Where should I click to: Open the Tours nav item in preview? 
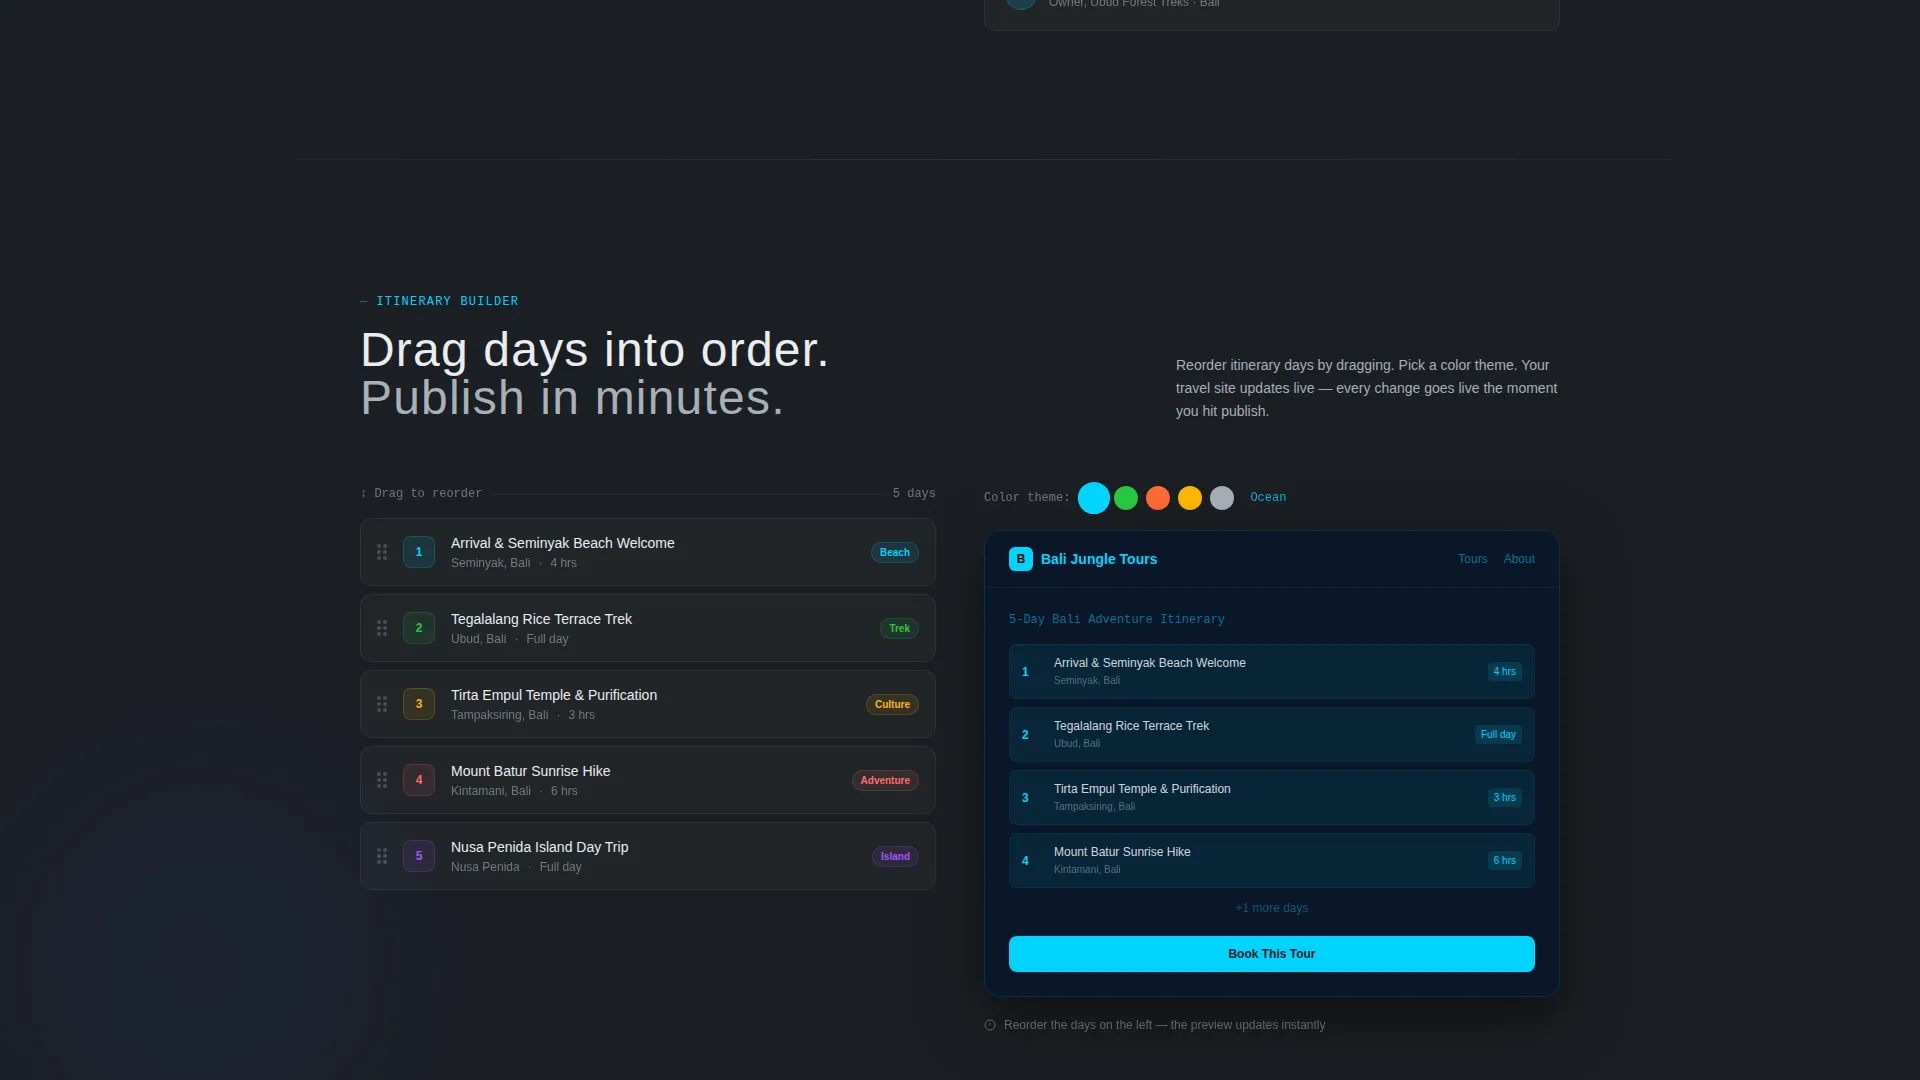point(1472,559)
